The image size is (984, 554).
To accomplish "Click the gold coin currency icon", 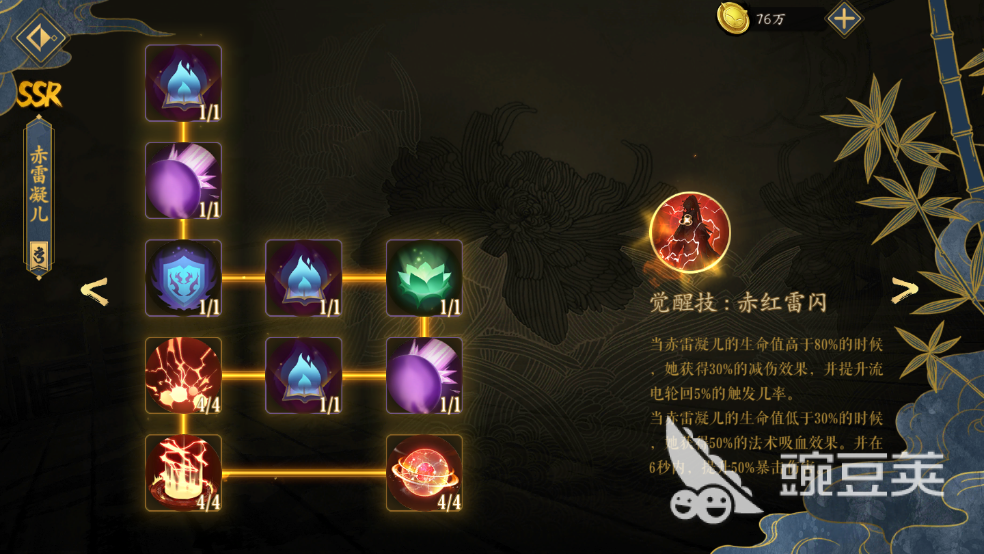I will pyautogui.click(x=733, y=18).
